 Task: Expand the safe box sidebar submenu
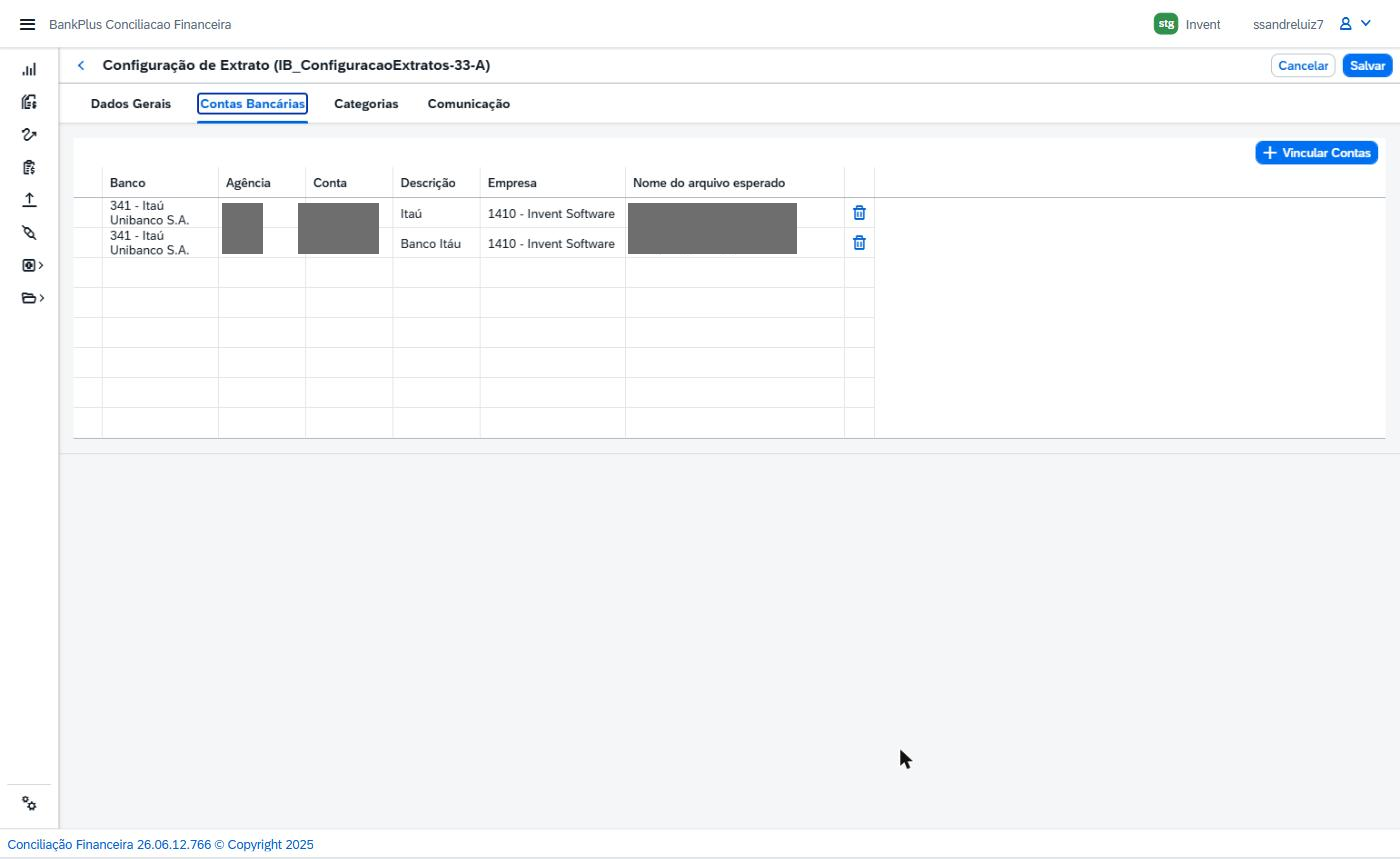[32, 265]
